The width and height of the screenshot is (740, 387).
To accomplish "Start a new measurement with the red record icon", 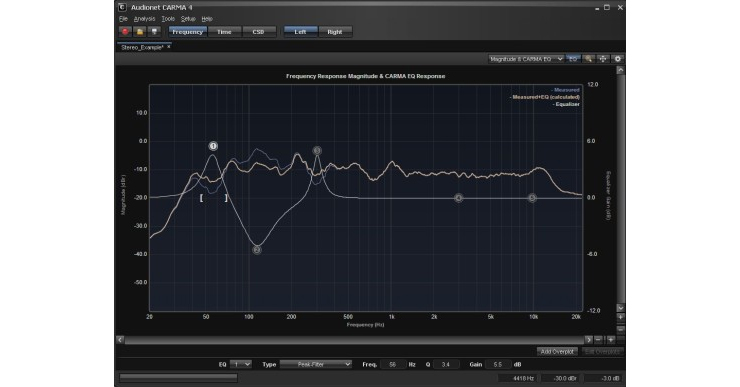I will coord(125,32).
